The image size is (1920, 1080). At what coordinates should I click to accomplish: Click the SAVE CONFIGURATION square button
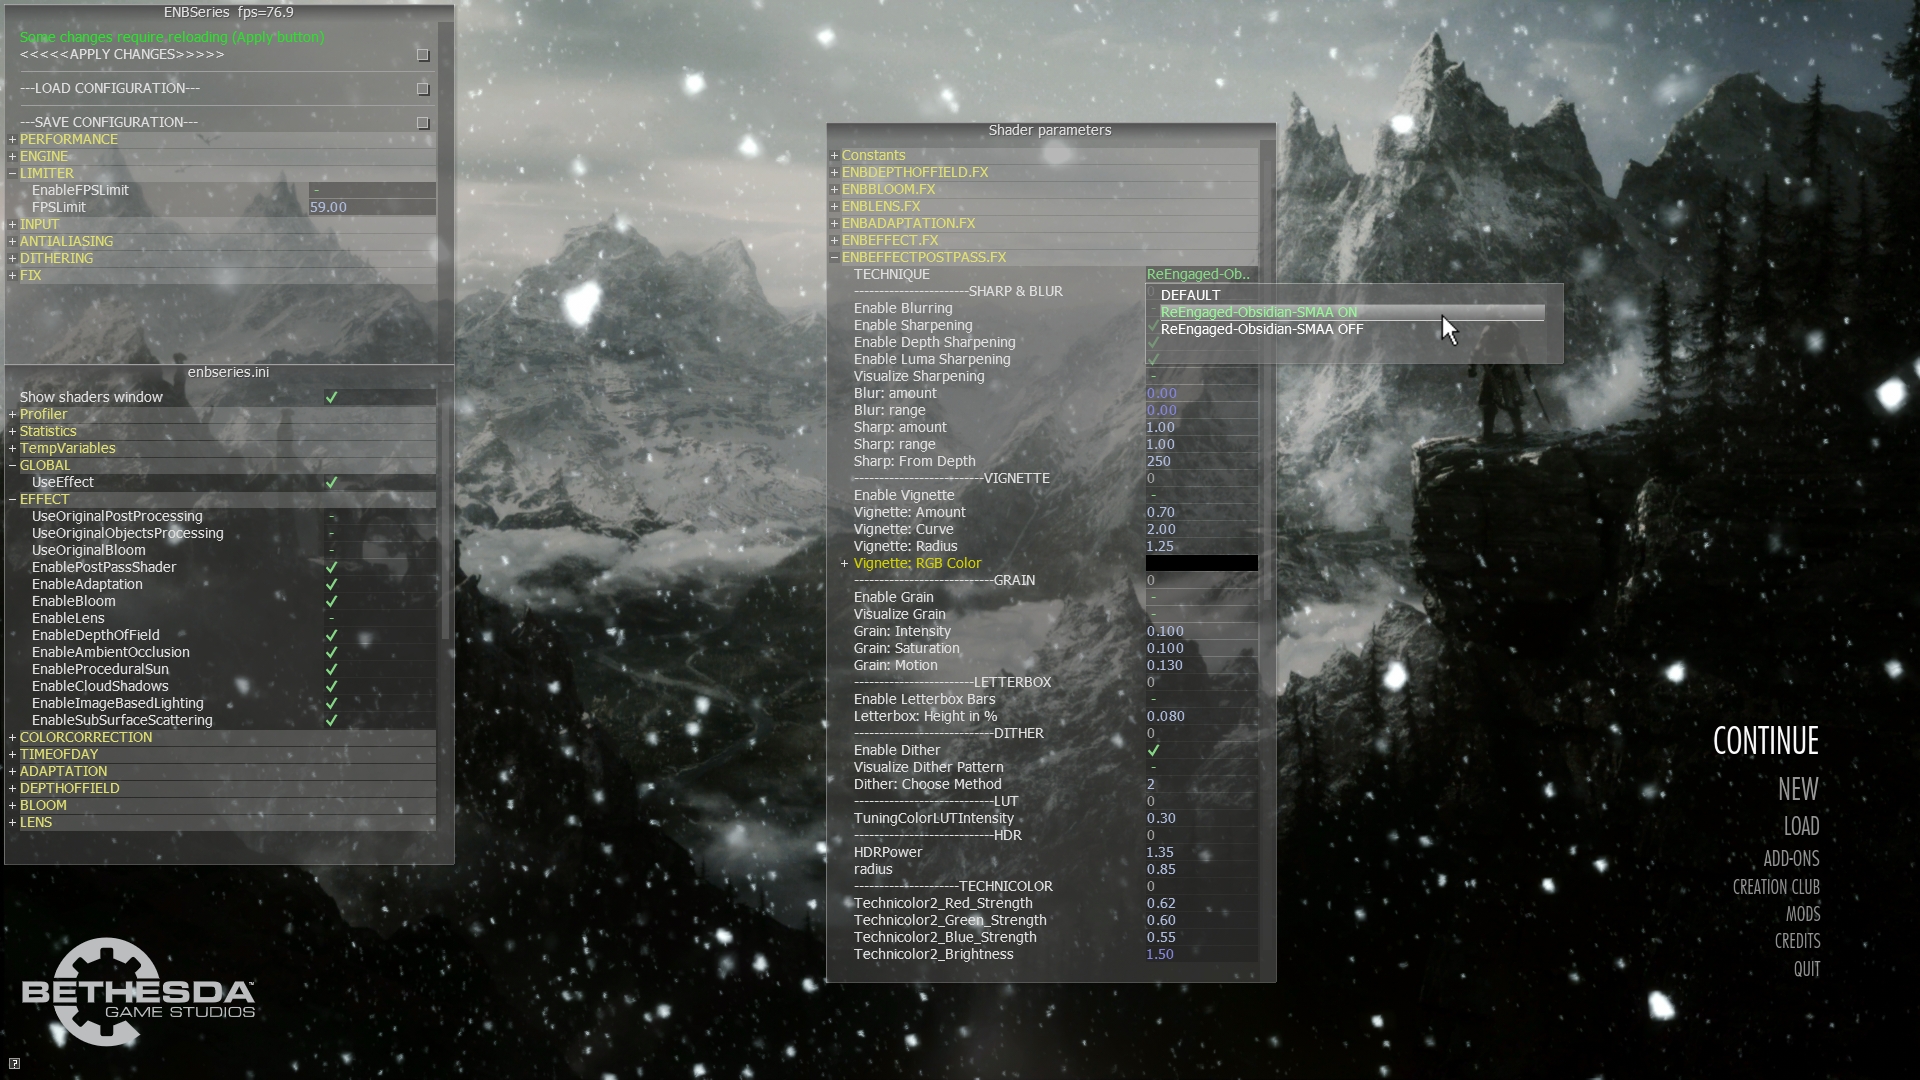point(423,123)
